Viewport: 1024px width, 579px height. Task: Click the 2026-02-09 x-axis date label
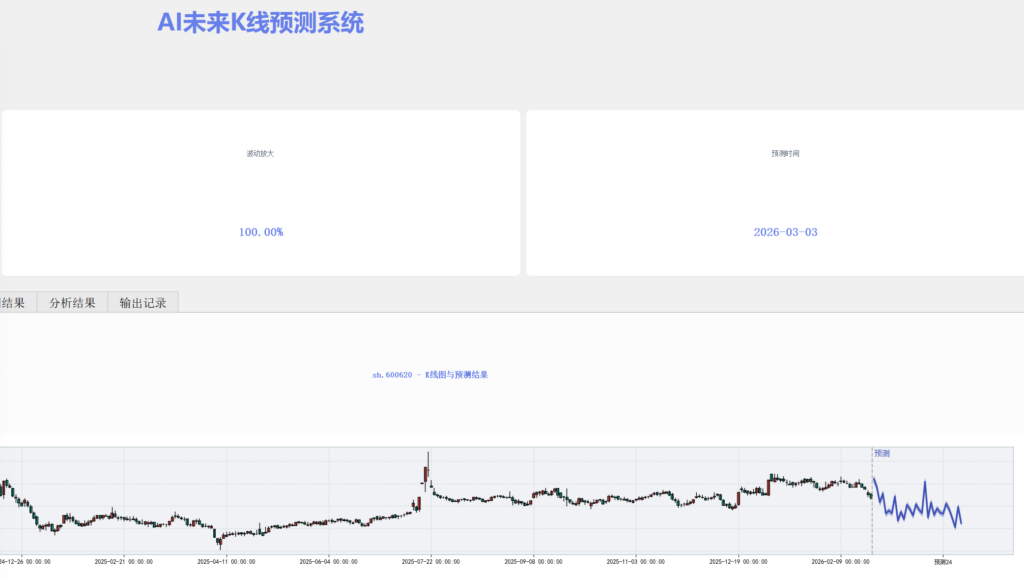tap(840, 562)
